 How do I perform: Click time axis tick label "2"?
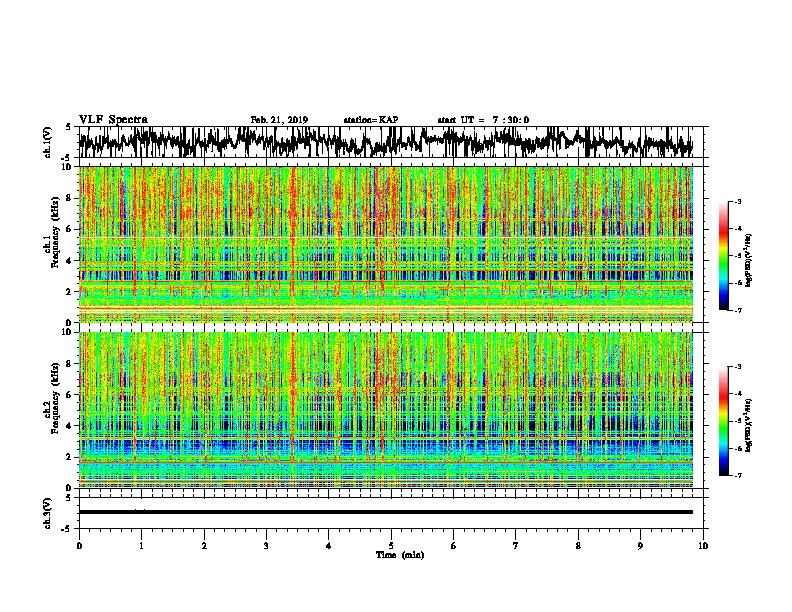coord(204,546)
